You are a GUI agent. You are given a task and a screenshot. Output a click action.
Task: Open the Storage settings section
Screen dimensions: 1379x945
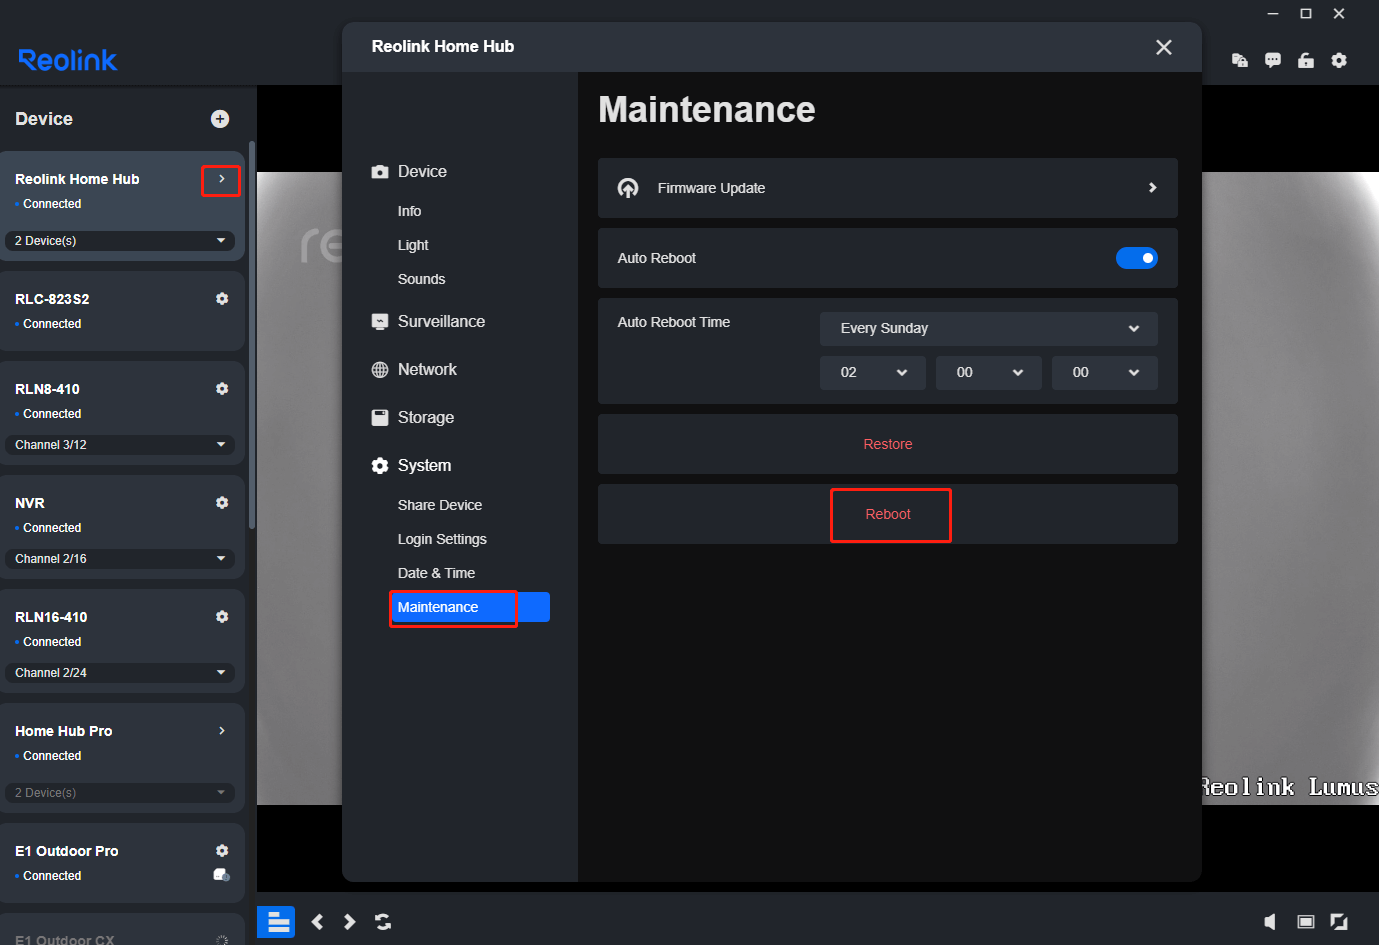point(424,417)
